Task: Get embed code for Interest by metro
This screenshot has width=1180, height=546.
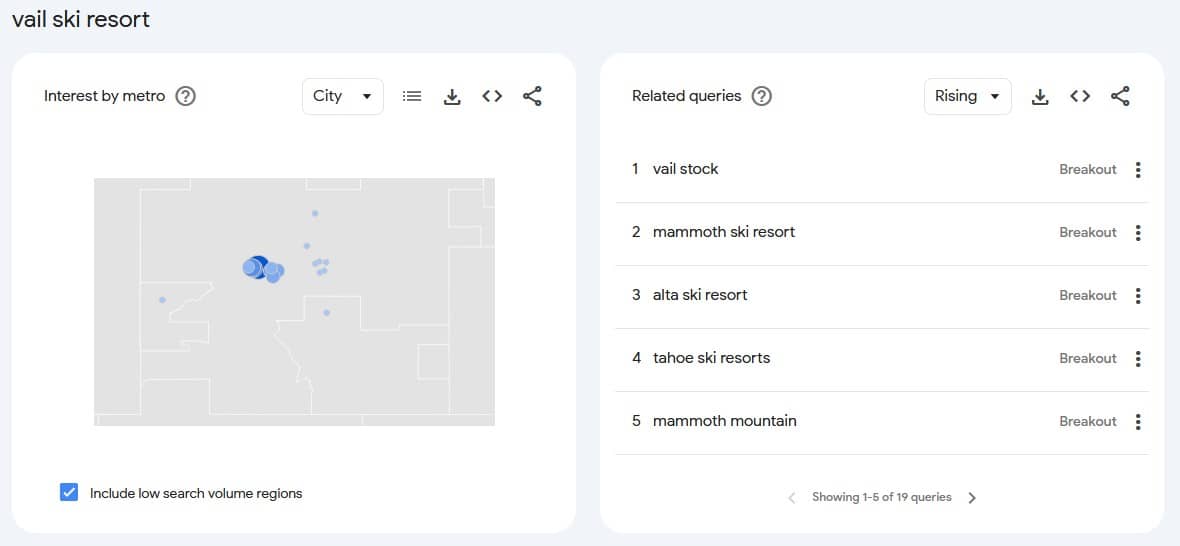Action: [x=492, y=96]
